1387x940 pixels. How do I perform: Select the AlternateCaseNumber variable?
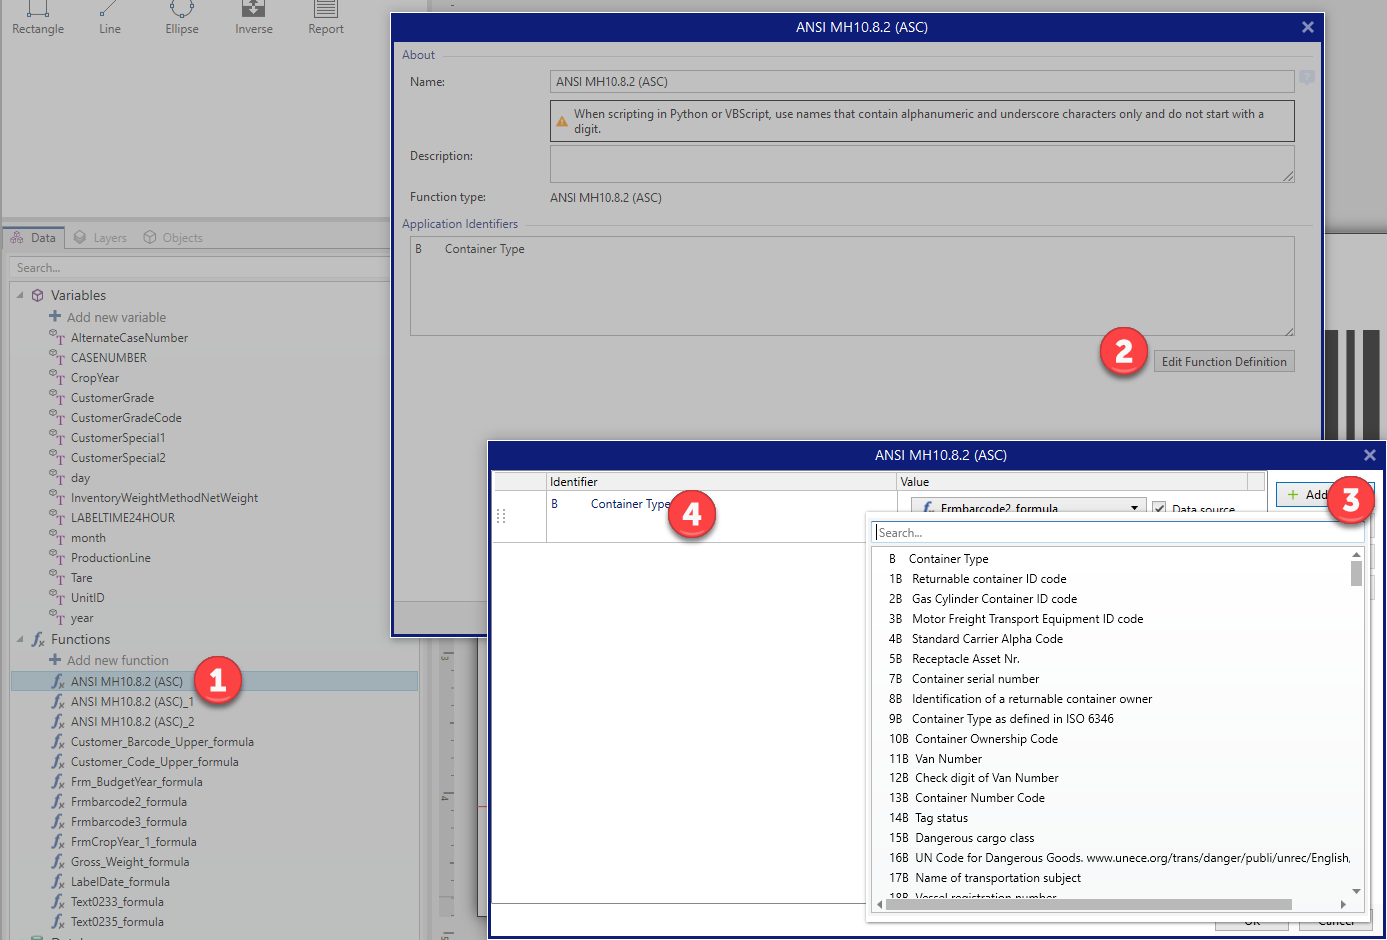129,338
